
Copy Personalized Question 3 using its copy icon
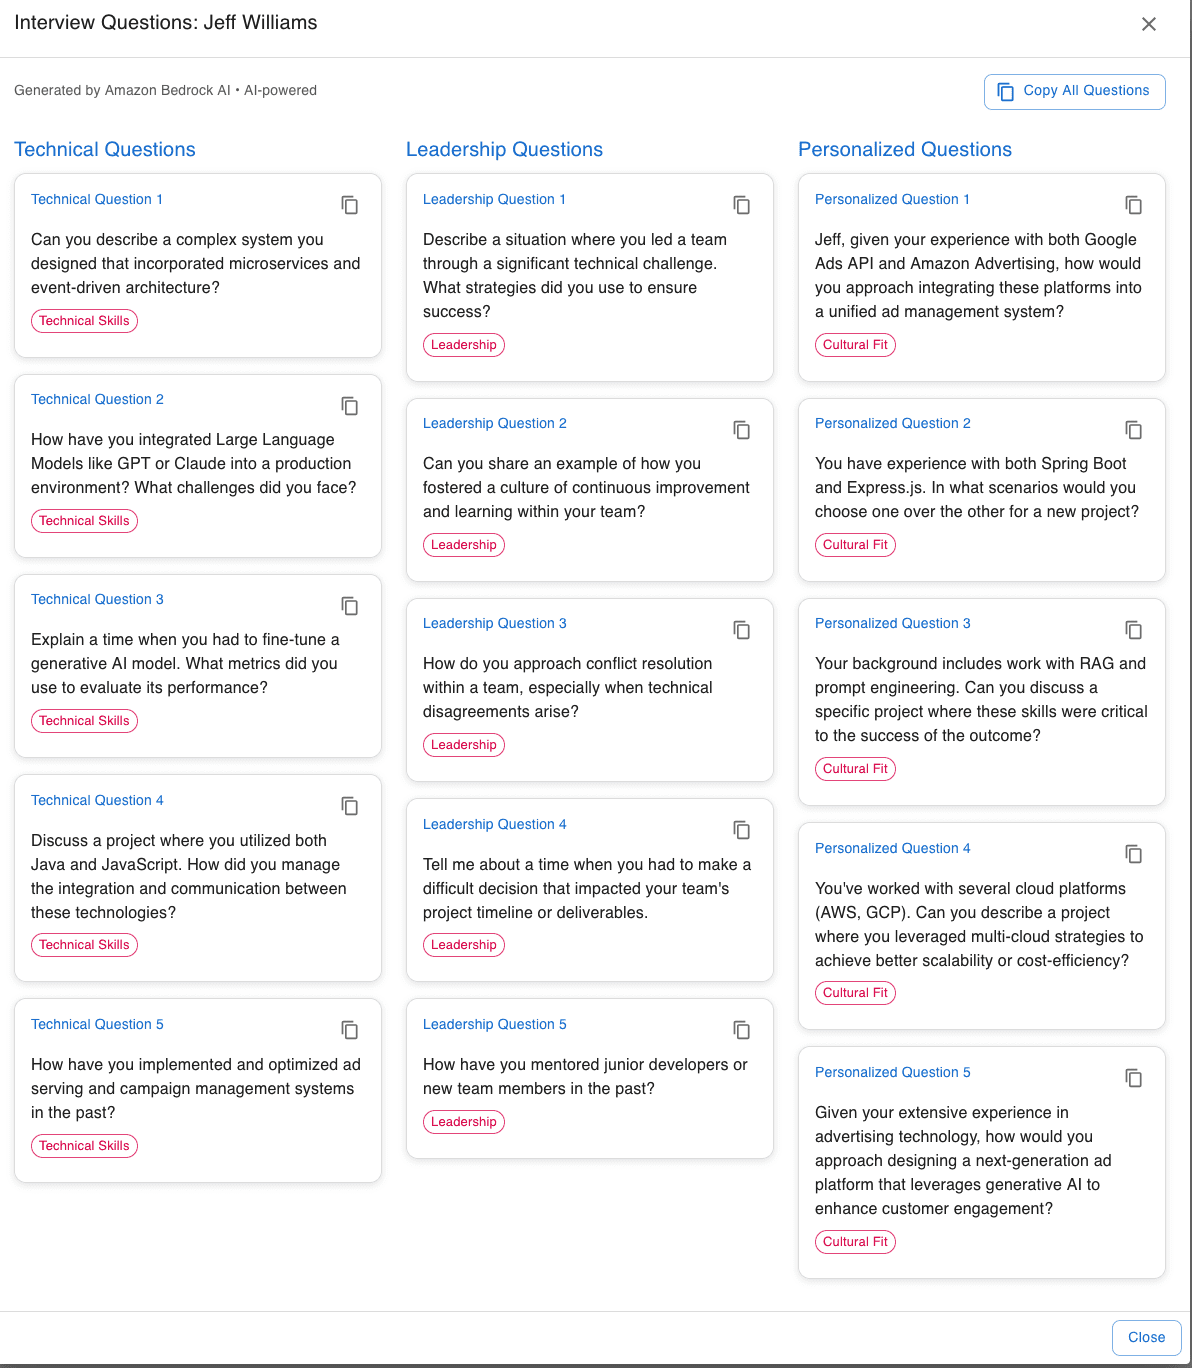click(x=1134, y=630)
